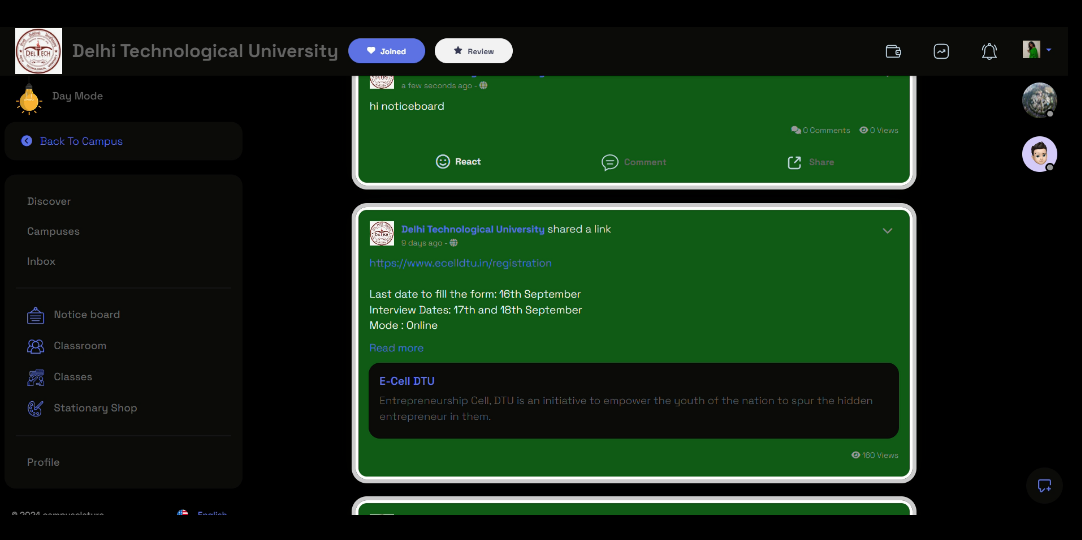Screen dimensions: 1082x540
Task: Open Profile in sidebar
Action: click(x=43, y=462)
